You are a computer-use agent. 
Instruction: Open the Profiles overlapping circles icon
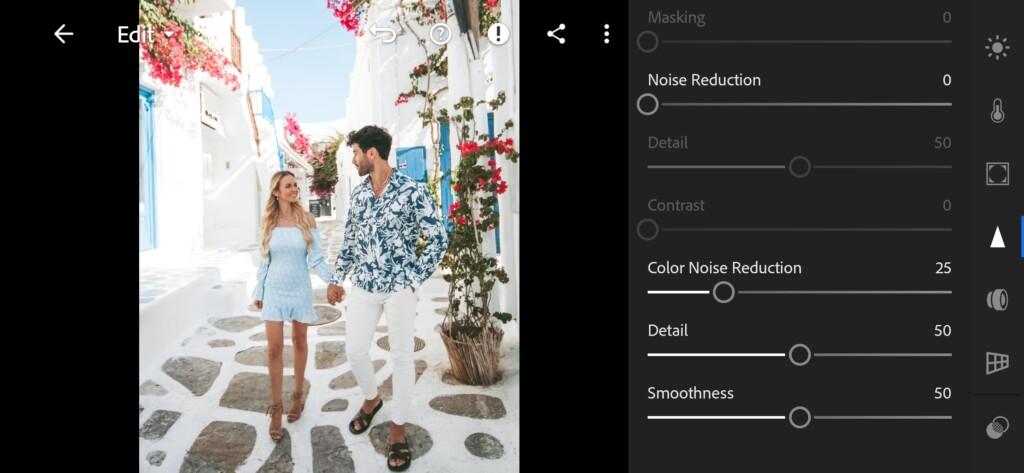997,427
